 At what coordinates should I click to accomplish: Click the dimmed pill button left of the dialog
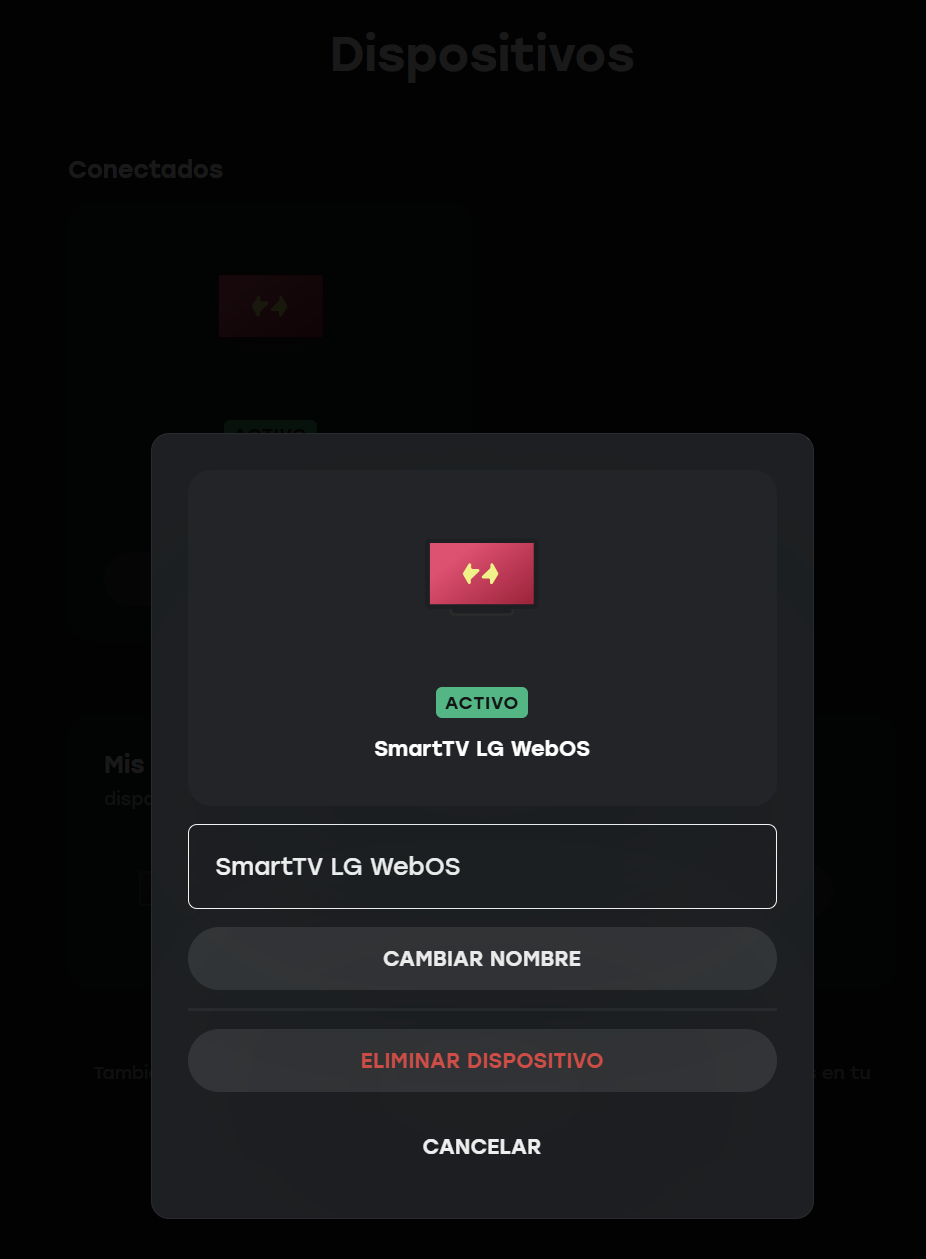click(127, 578)
